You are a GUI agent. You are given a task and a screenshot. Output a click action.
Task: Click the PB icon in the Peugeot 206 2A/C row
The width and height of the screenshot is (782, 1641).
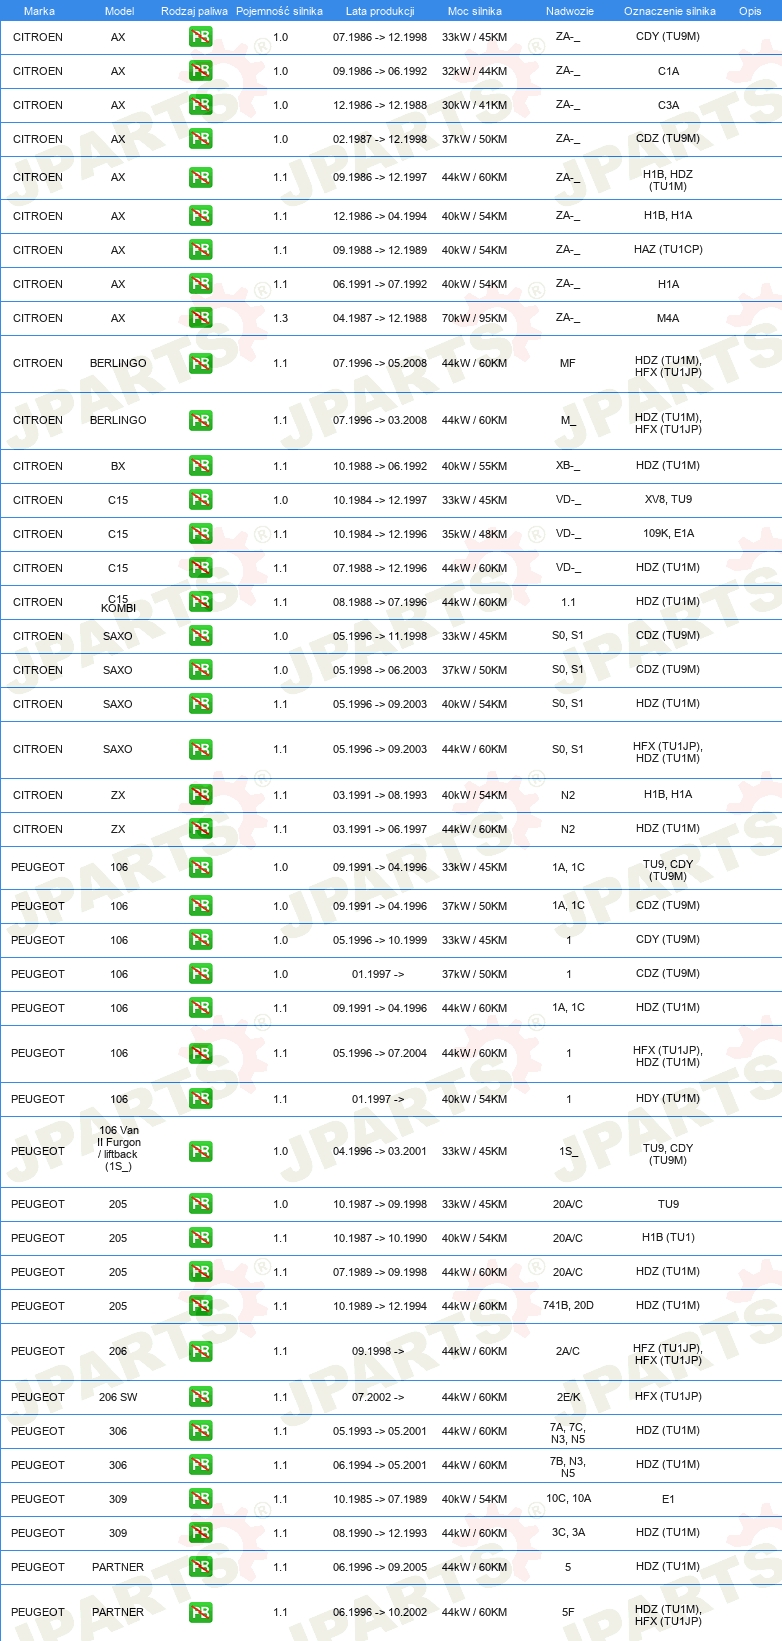coord(200,1352)
